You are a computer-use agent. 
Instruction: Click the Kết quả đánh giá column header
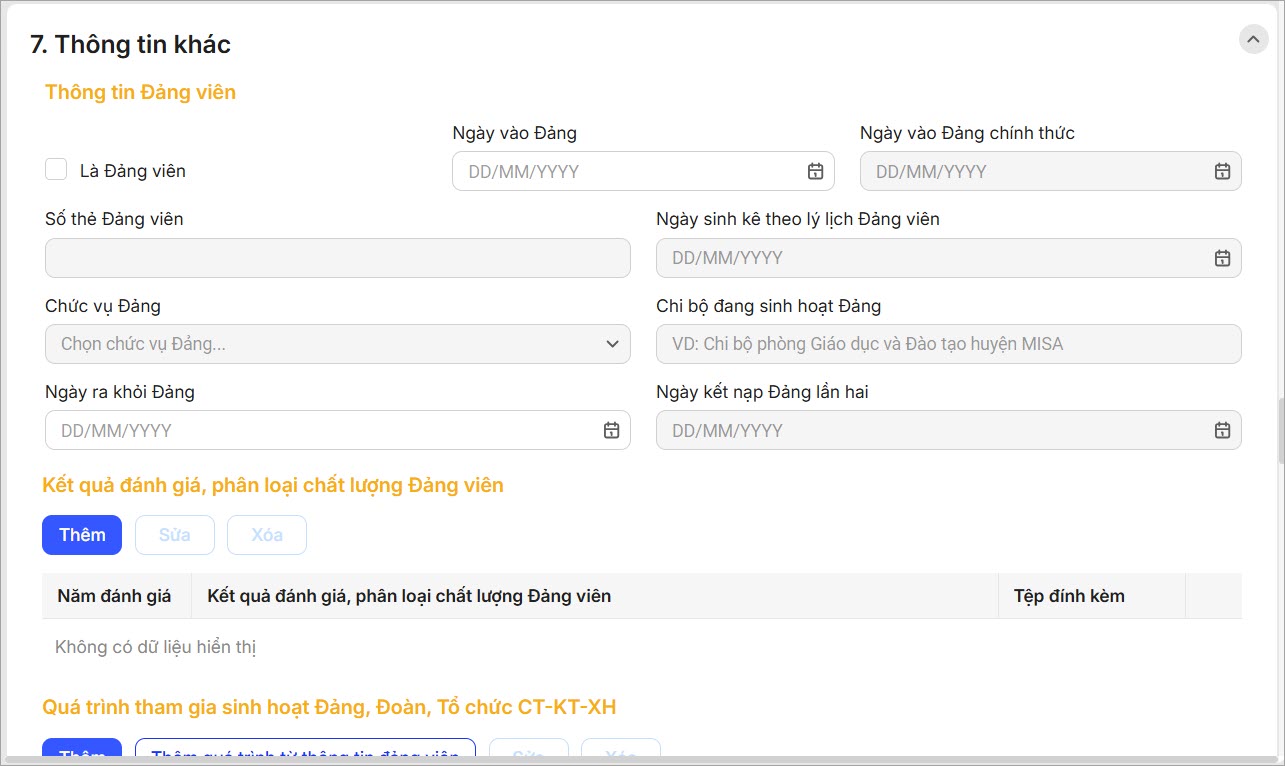click(409, 596)
